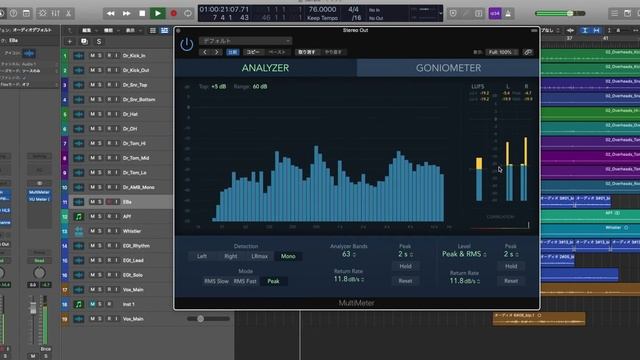640x360 pixels.
Task: Open the Editors scissors icon
Action: coord(69,13)
